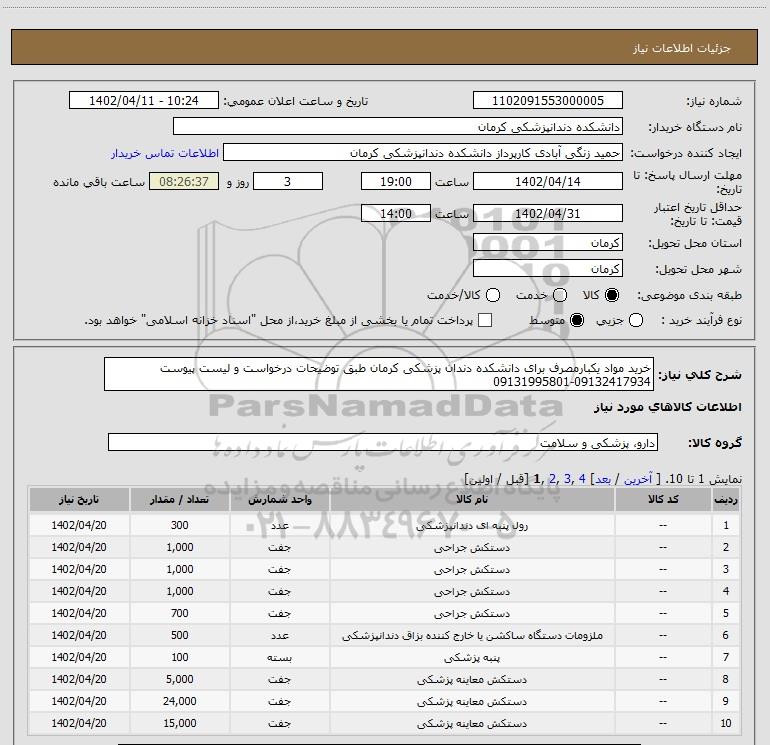Open اطلاعات تماس خریدار link
Viewport: 770px width, 745px height.
coord(165,153)
